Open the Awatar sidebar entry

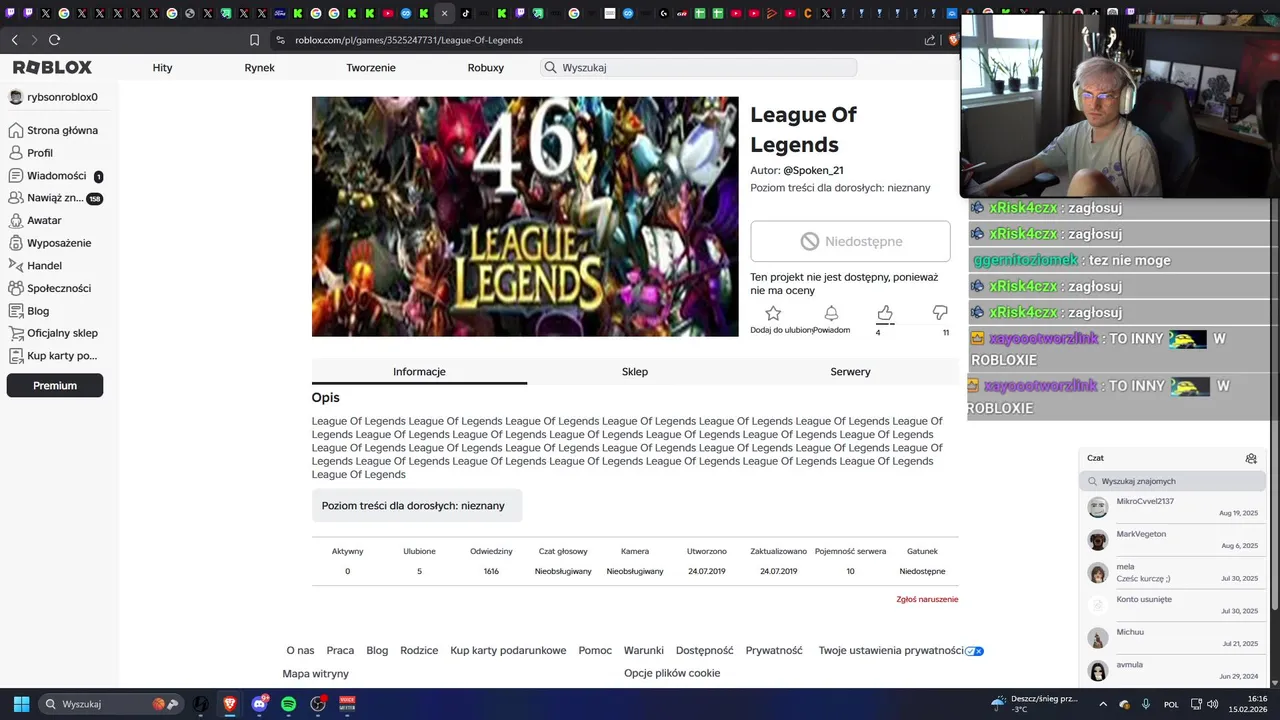pyautogui.click(x=35, y=220)
